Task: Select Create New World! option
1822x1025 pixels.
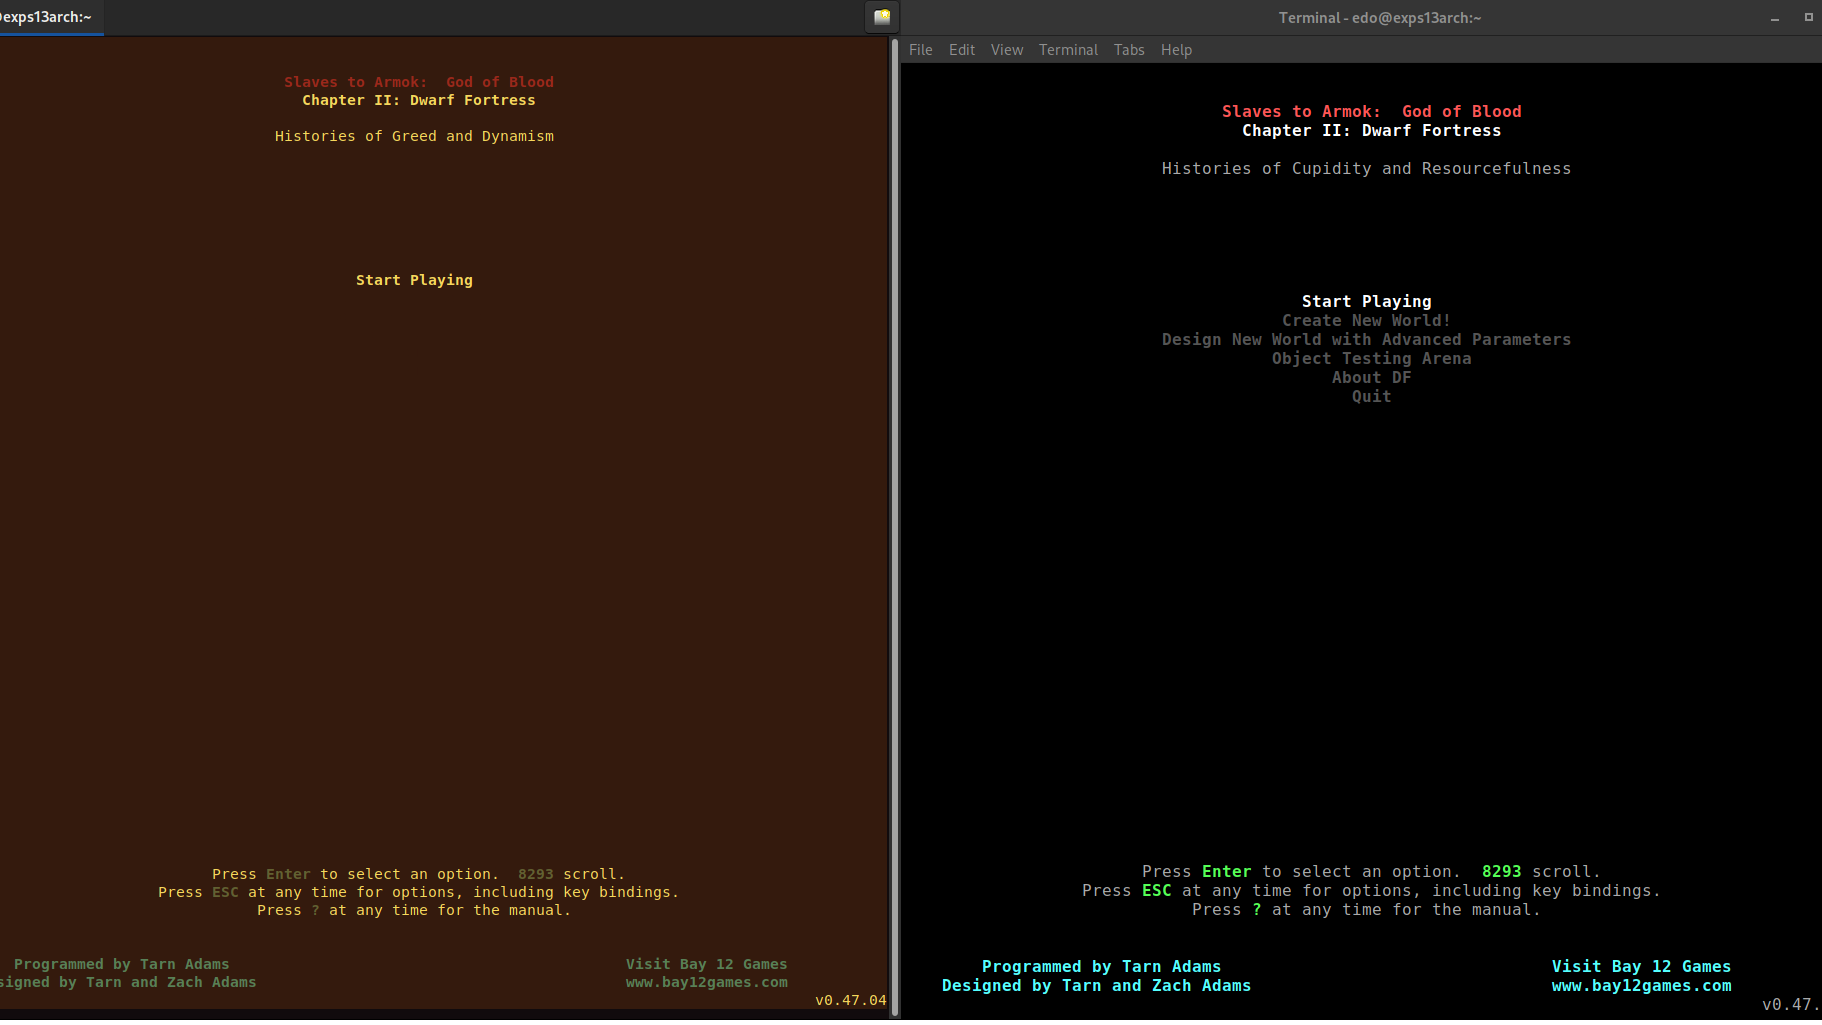Action: [x=1366, y=320]
